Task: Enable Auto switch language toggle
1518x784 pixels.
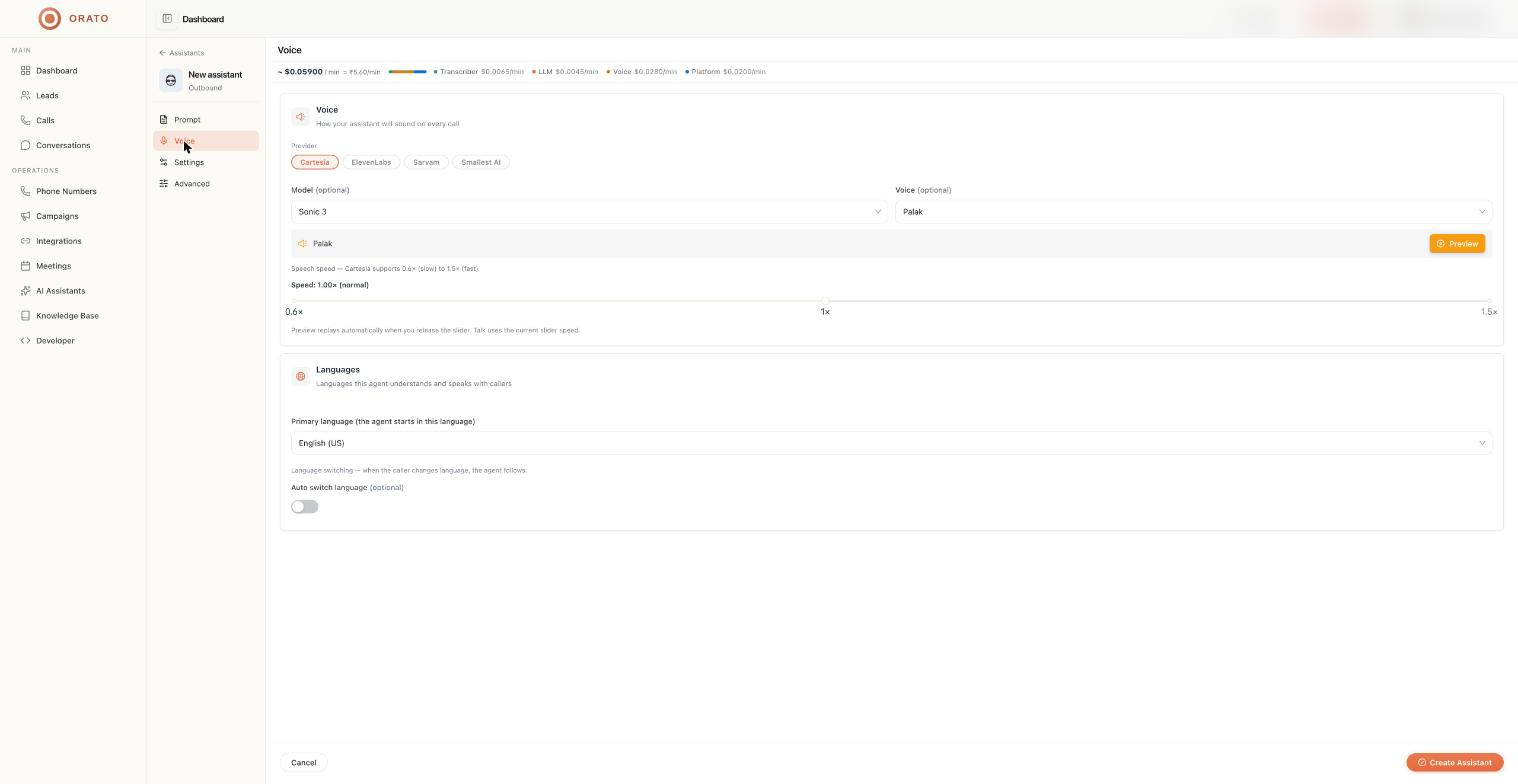Action: click(305, 507)
